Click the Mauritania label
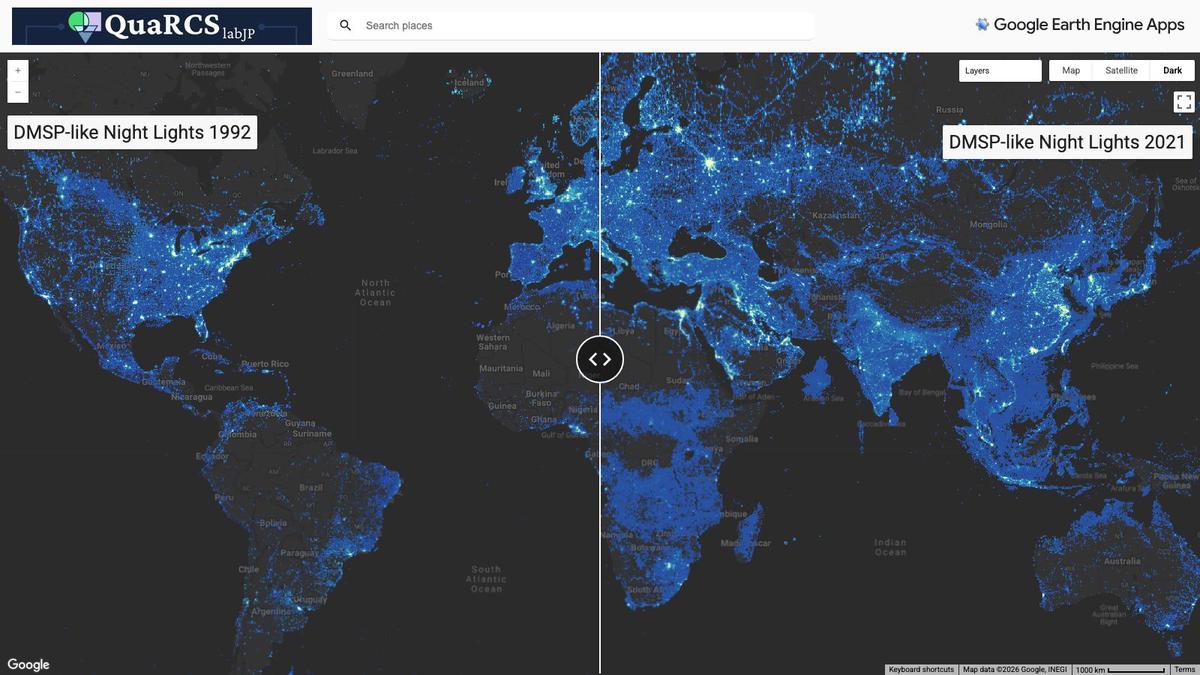Image resolution: width=1200 pixels, height=675 pixels. pyautogui.click(x=501, y=368)
